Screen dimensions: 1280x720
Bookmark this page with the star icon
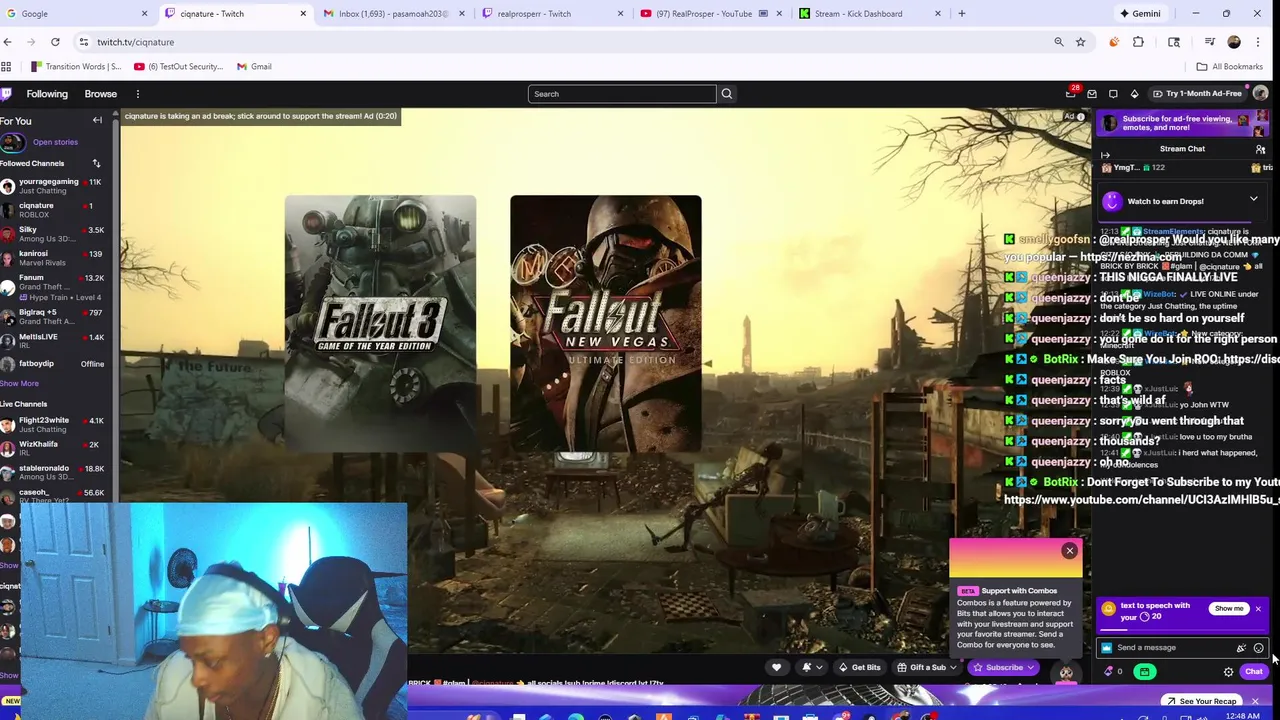(1080, 42)
